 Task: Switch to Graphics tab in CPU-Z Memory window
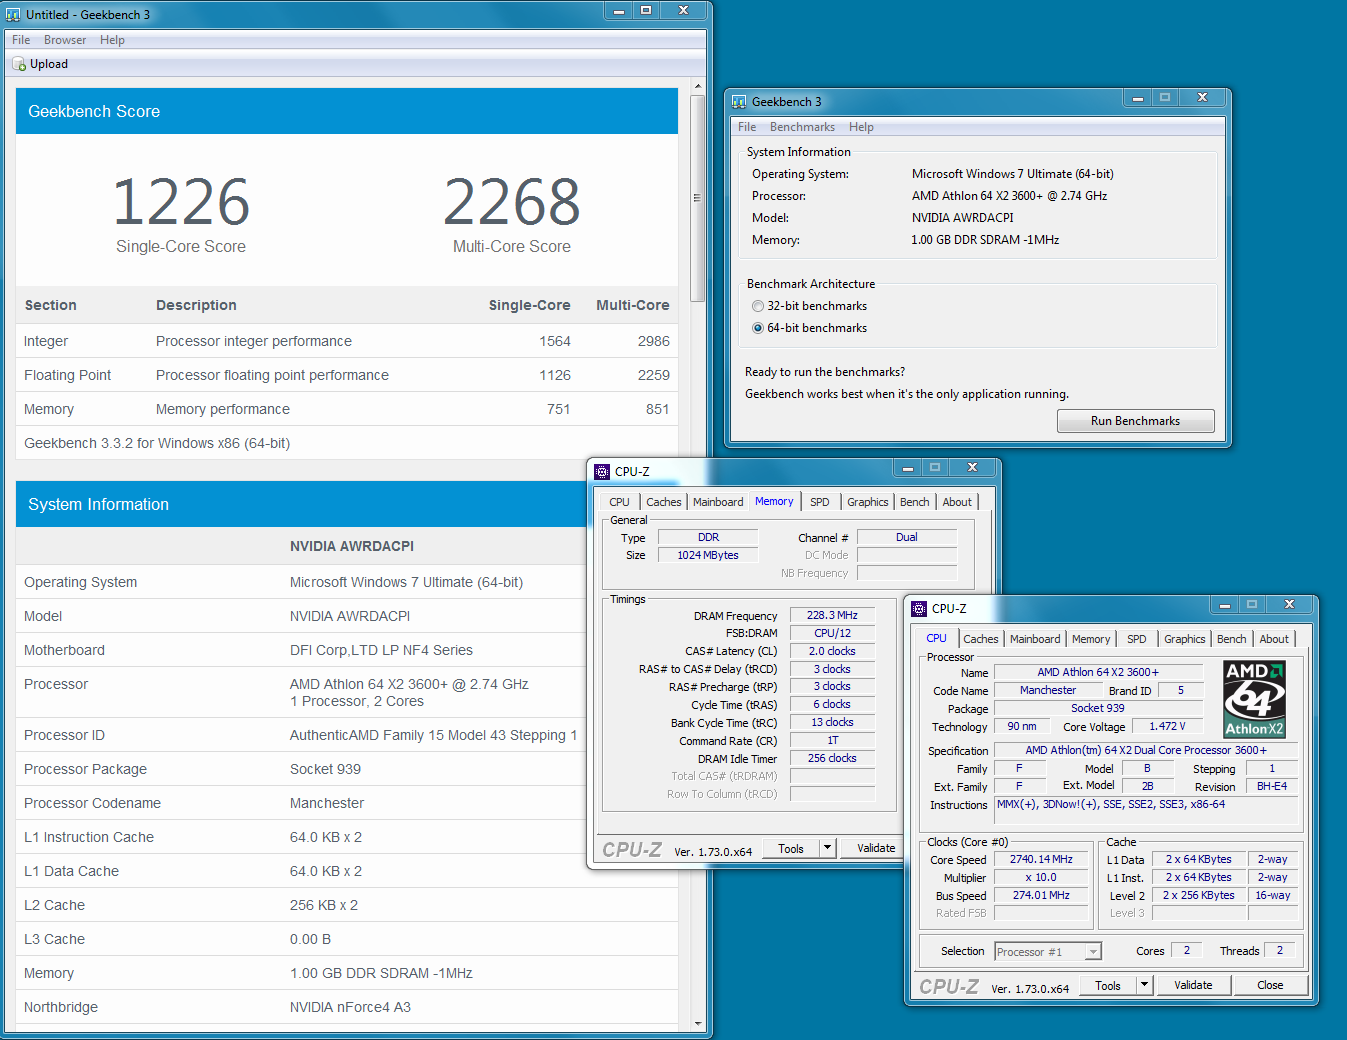coord(868,502)
